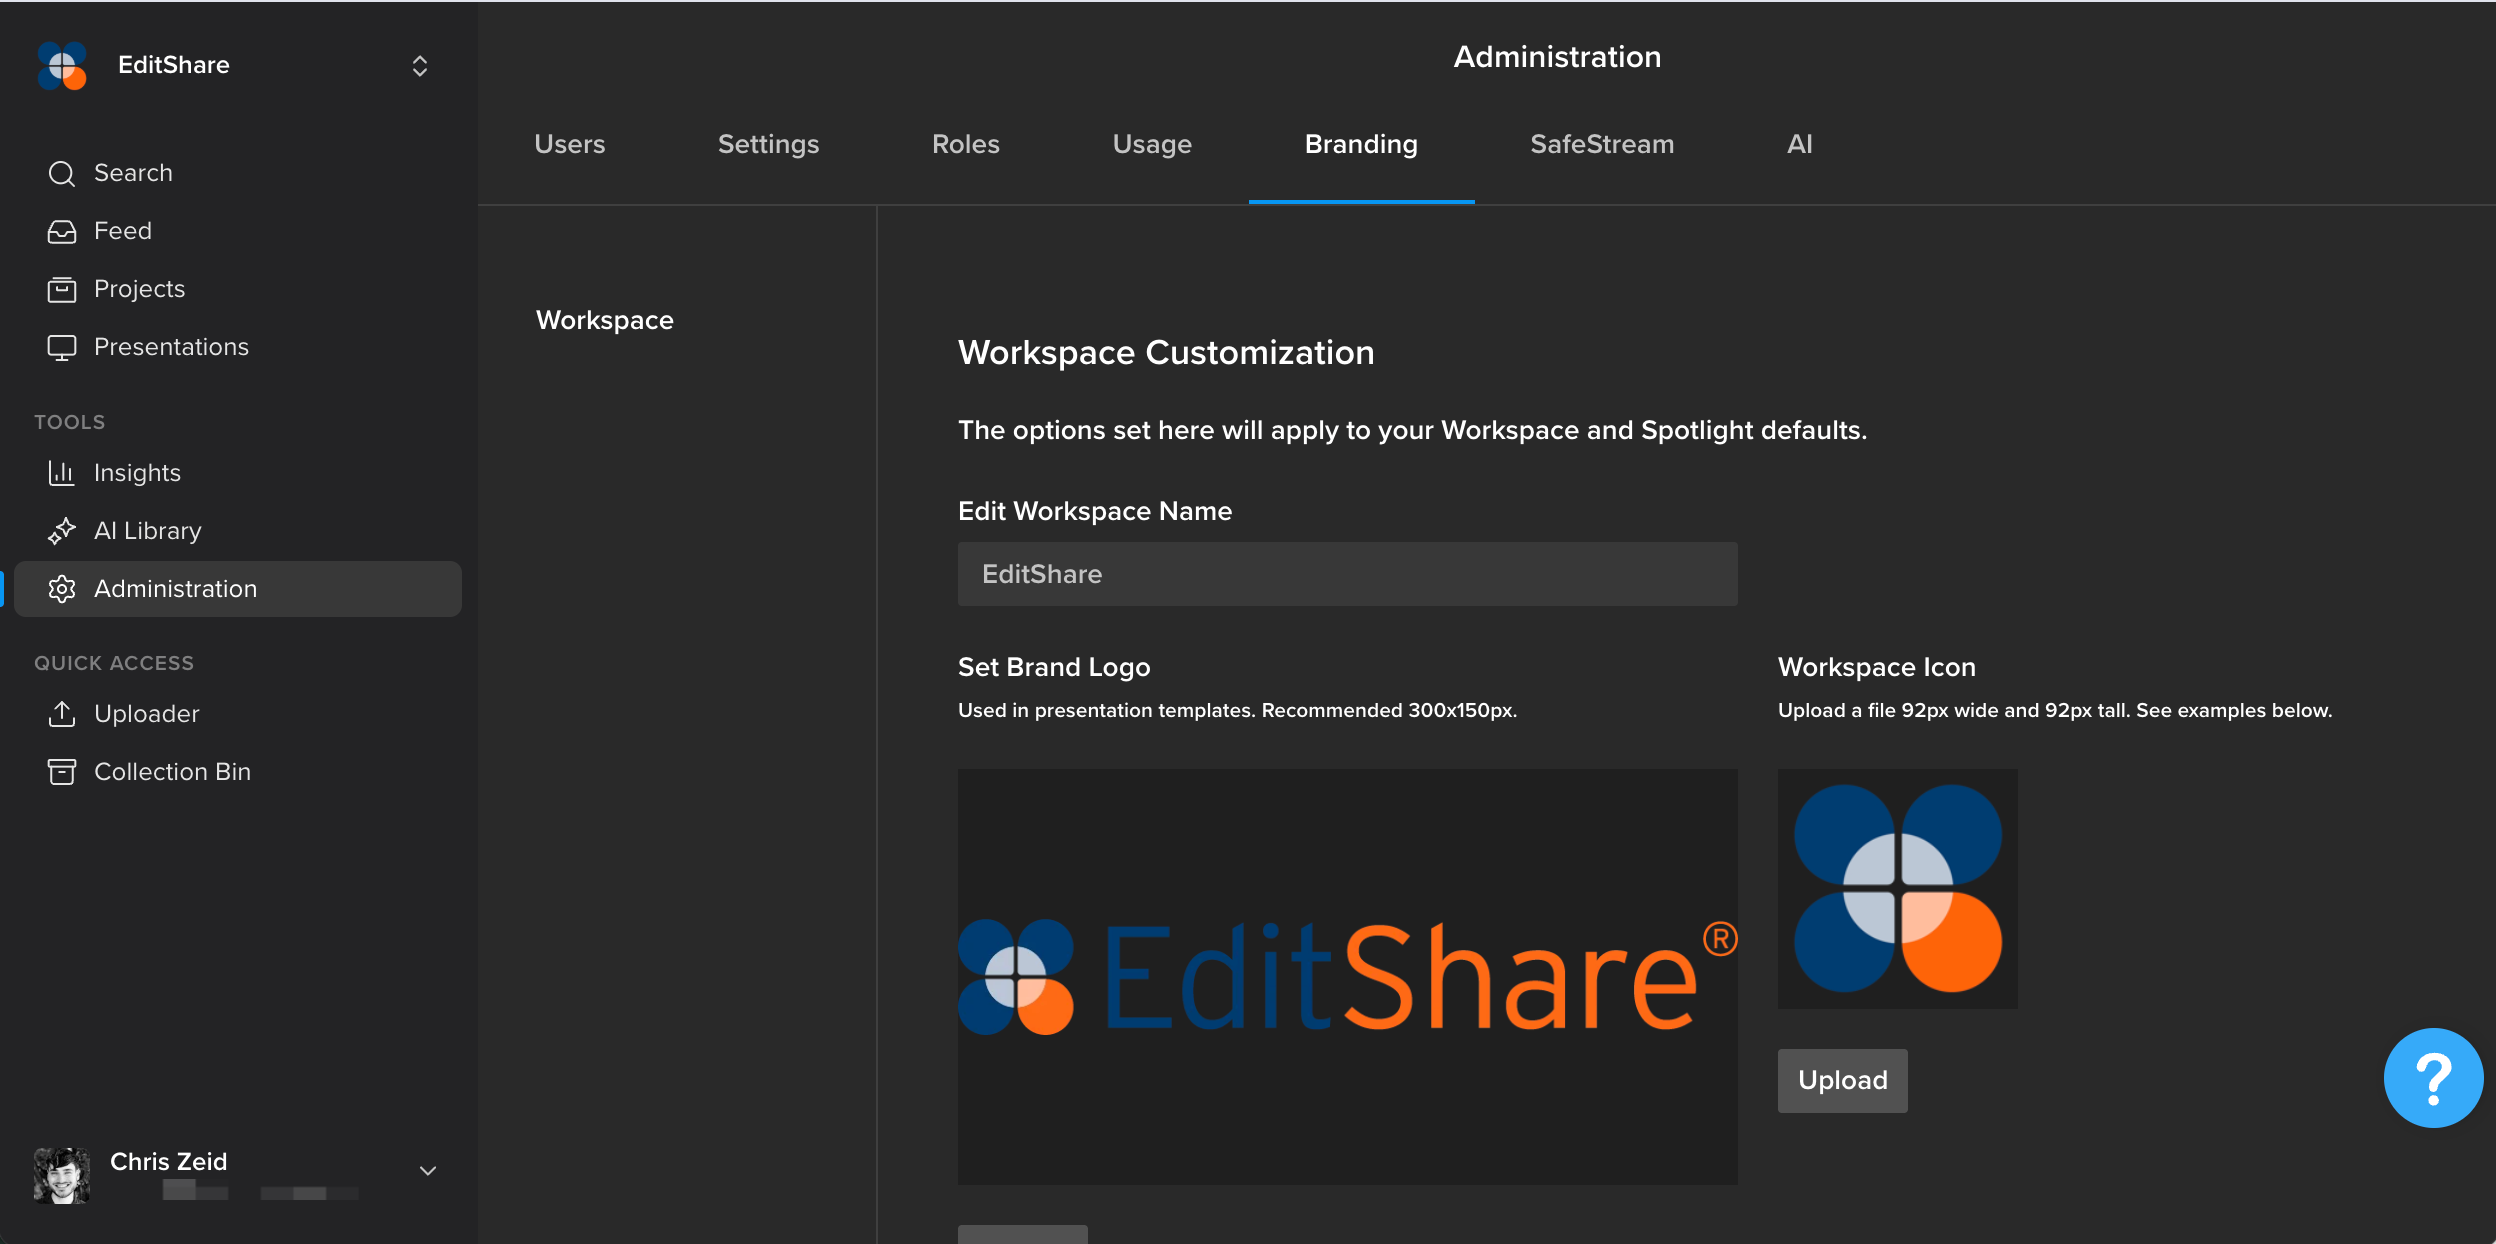Screen dimensions: 2496x1244
Task: Click the Set Brand Logo label
Action: [1054, 667]
